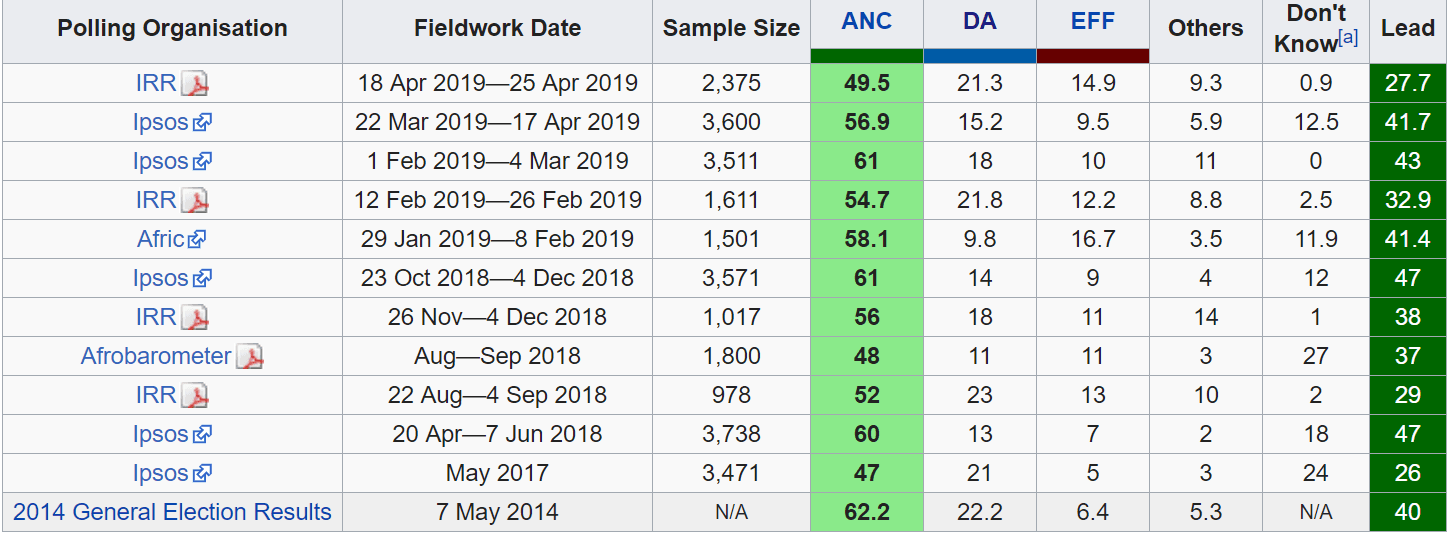Follow the Afrobarometer text link
This screenshot has width=1452, height=537.
click(156, 356)
